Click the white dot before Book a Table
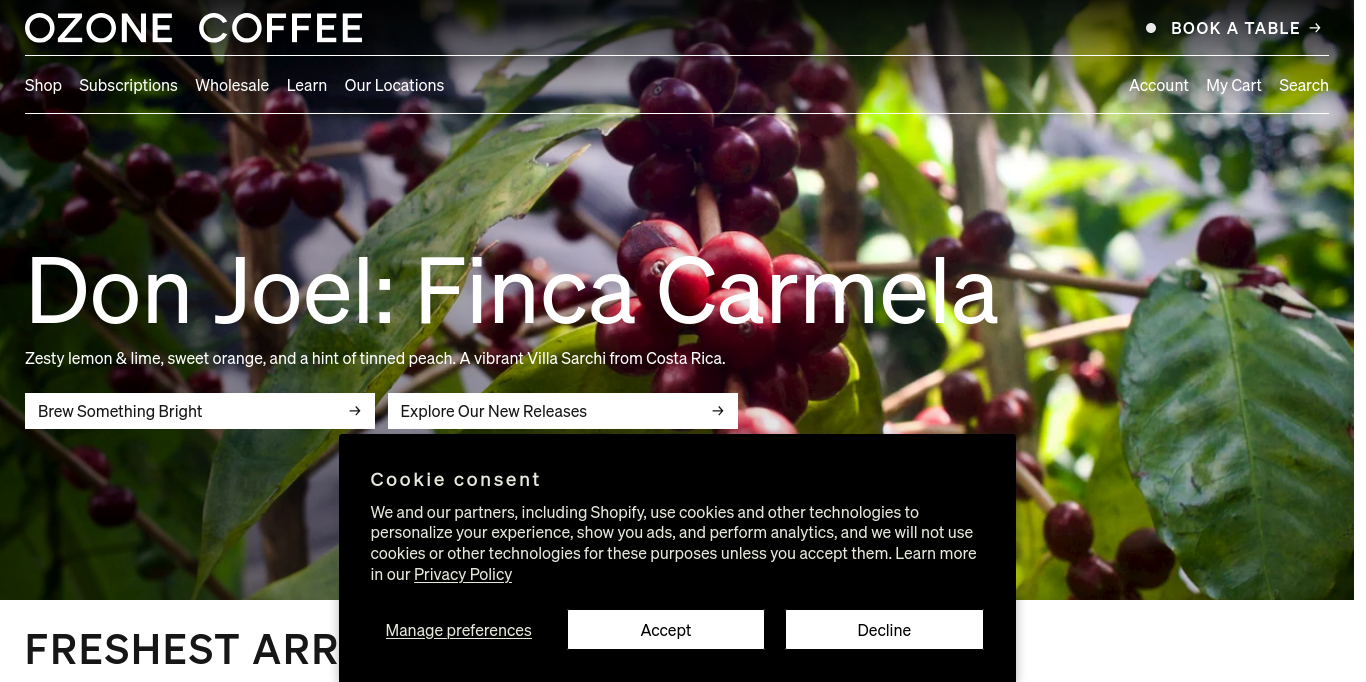 (x=1151, y=28)
